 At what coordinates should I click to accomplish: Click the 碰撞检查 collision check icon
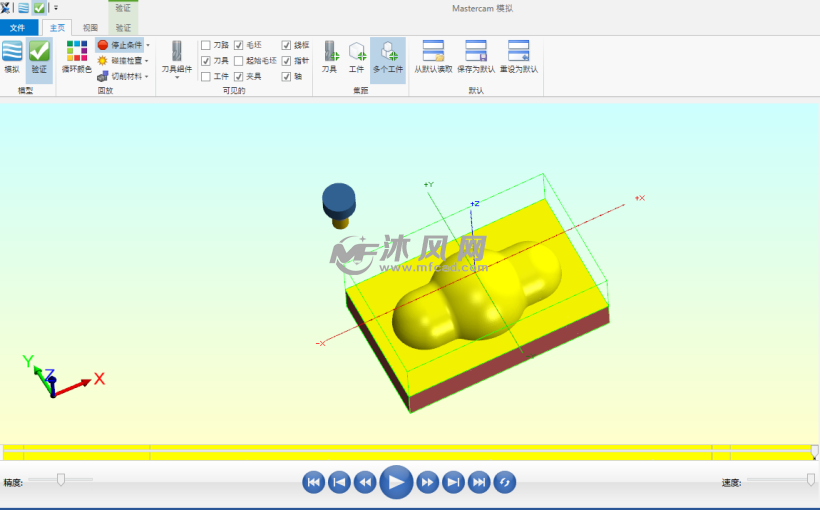click(102, 61)
